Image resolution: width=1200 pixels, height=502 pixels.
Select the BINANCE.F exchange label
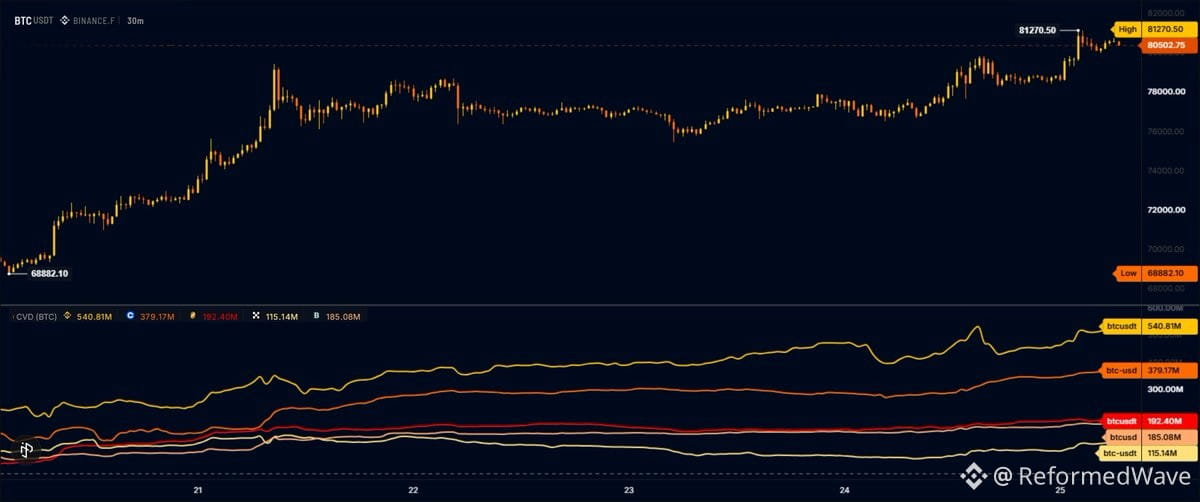(96, 19)
